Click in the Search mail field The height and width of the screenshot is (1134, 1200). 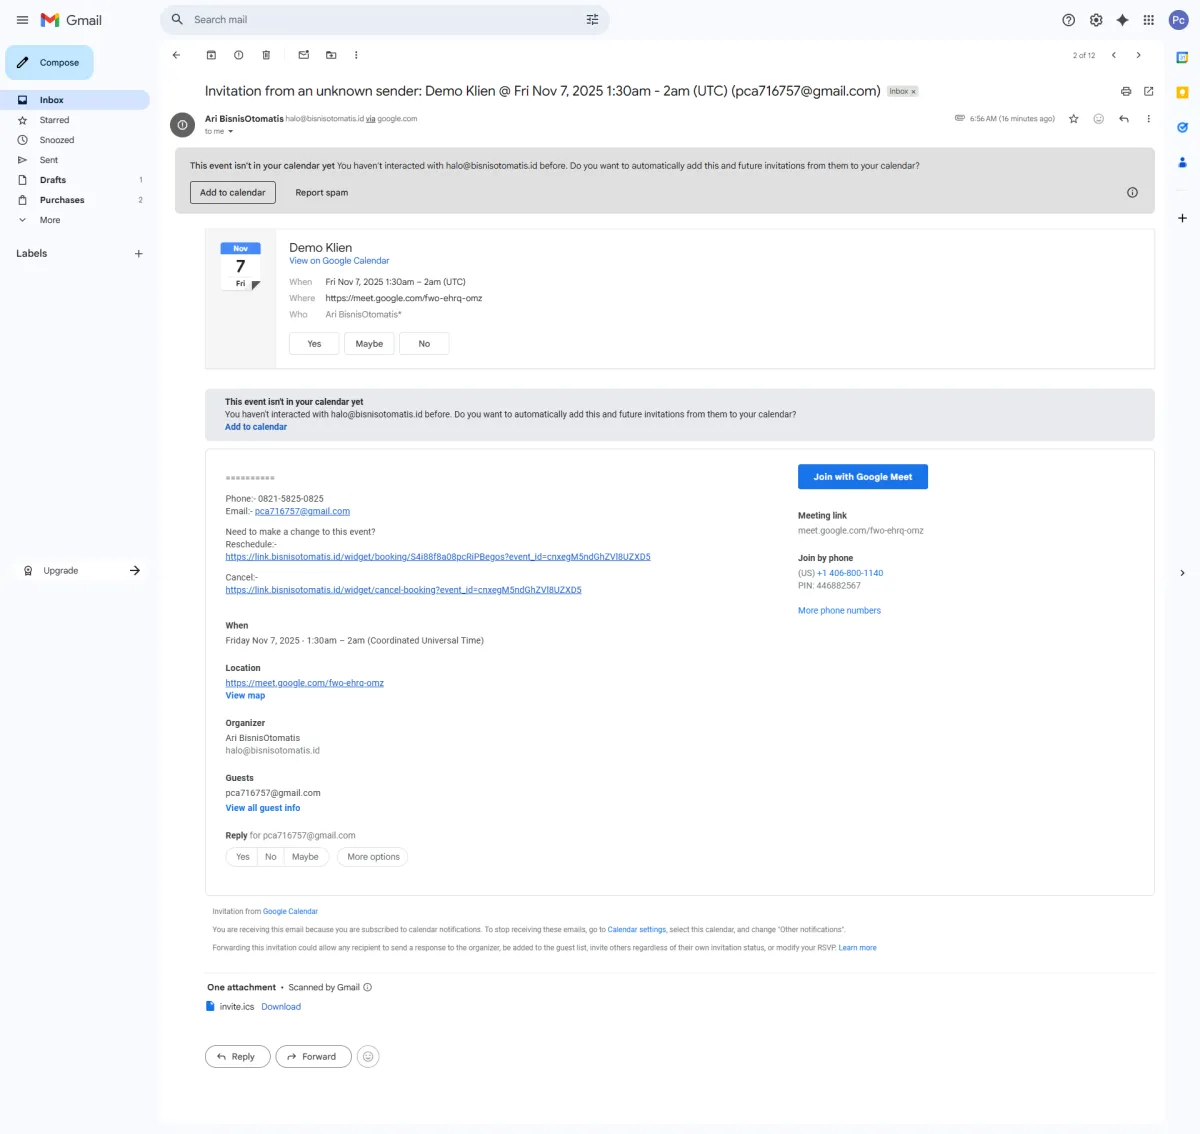(x=385, y=19)
